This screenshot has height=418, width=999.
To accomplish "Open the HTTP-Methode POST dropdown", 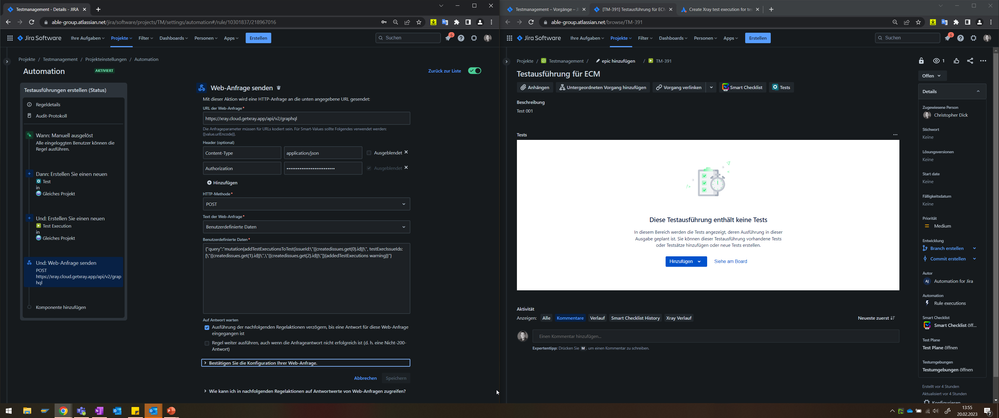I will tap(306, 204).
